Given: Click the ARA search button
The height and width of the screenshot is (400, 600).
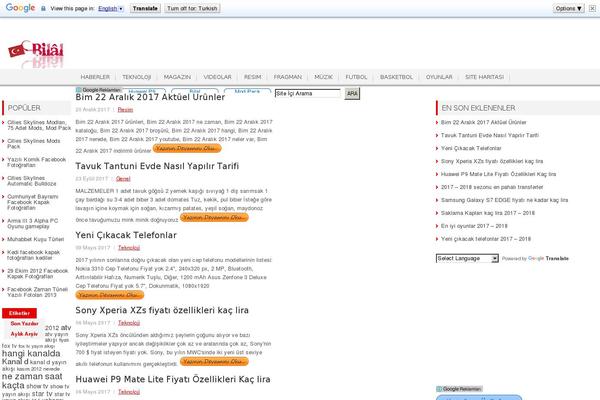Looking at the screenshot, I should click(352, 93).
